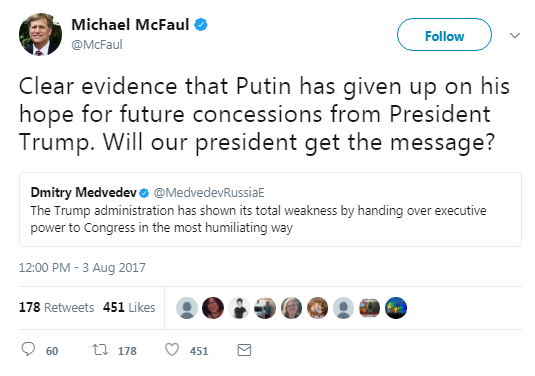Click the first gray default liker avatar

coord(187,308)
